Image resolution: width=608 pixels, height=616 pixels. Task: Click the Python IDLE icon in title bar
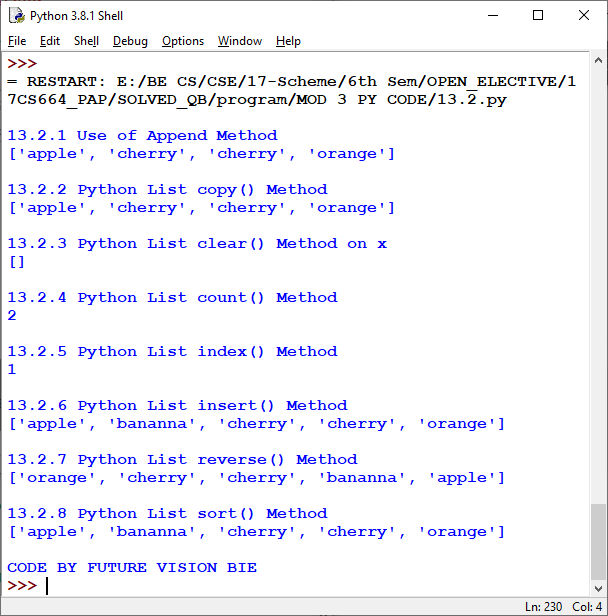[16, 15]
